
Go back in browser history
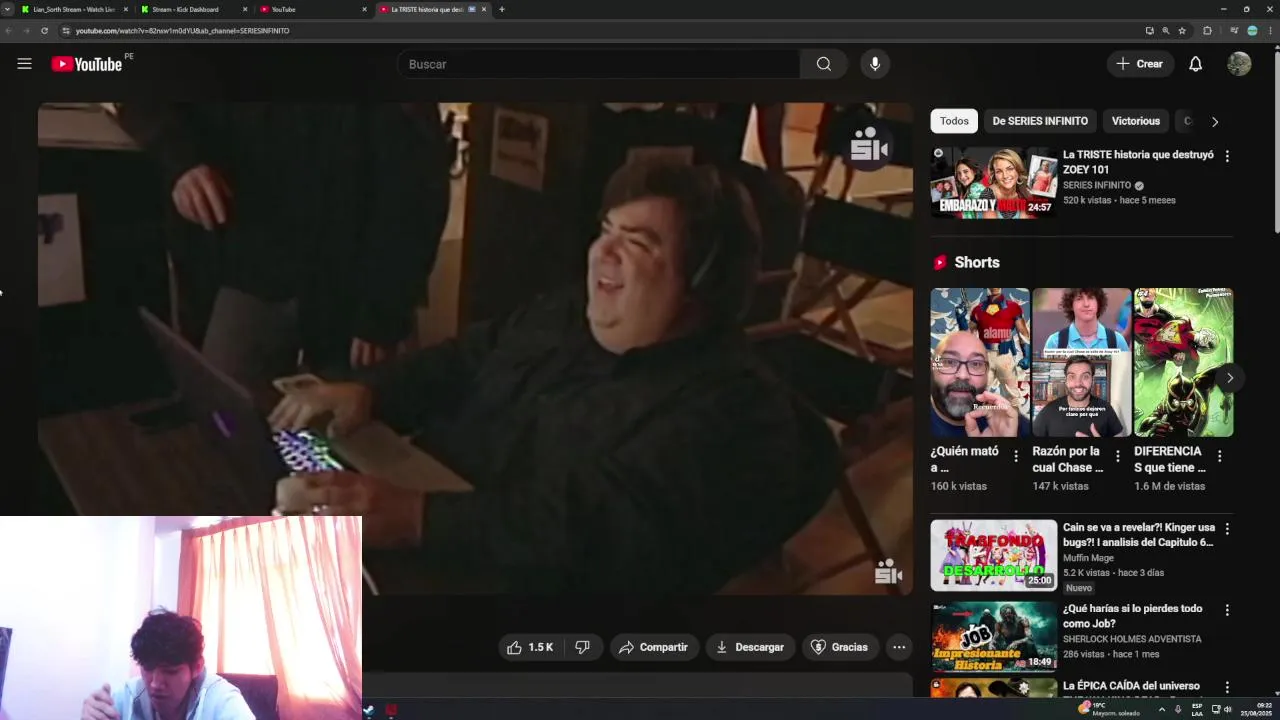[9, 31]
